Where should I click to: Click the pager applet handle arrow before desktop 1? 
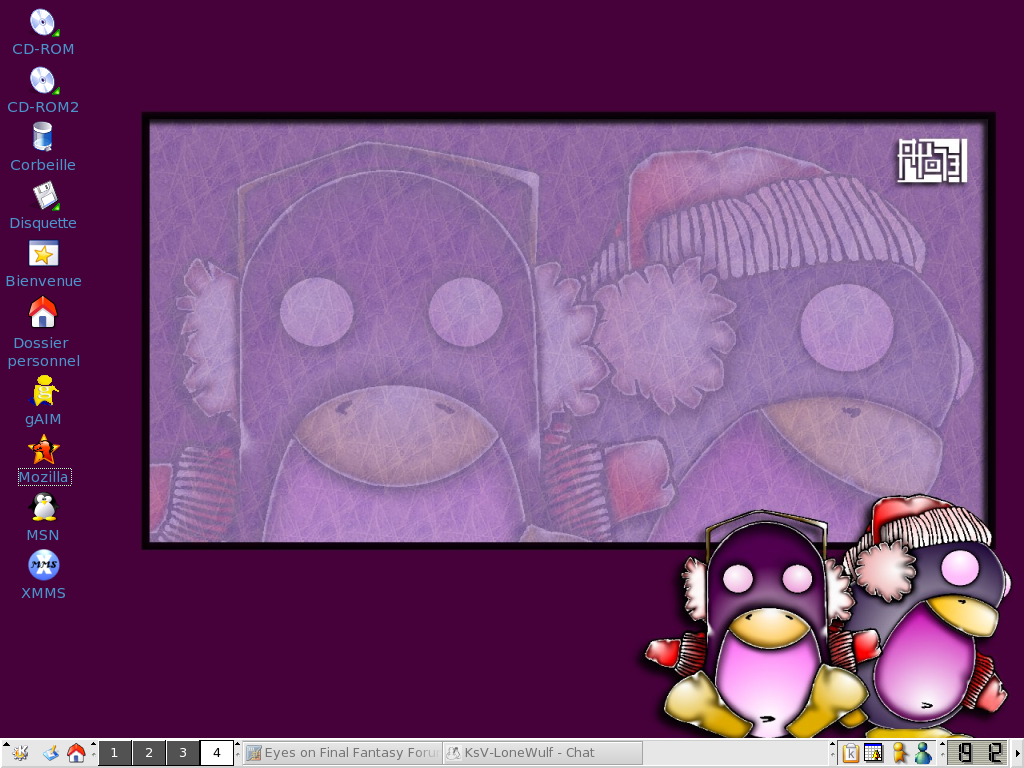pyautogui.click(x=93, y=744)
